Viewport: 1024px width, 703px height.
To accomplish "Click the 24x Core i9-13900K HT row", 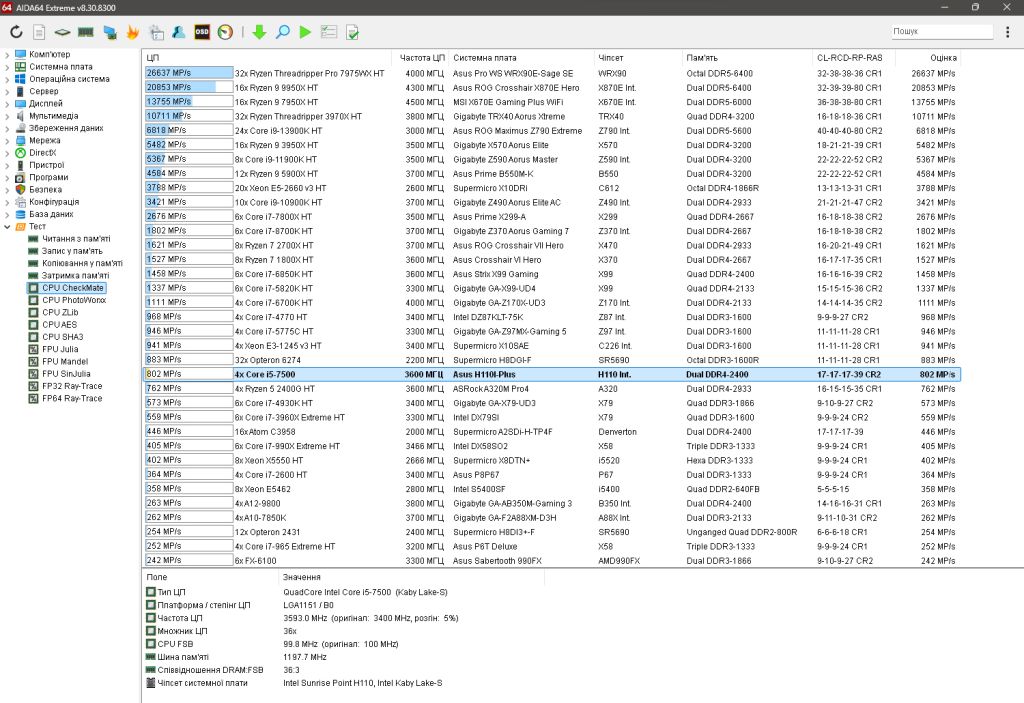I will [x=552, y=131].
